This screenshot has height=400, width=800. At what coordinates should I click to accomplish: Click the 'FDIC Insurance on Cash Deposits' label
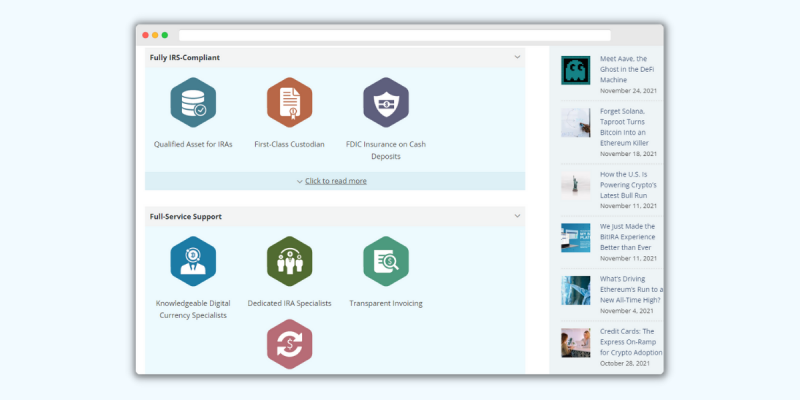(386, 151)
